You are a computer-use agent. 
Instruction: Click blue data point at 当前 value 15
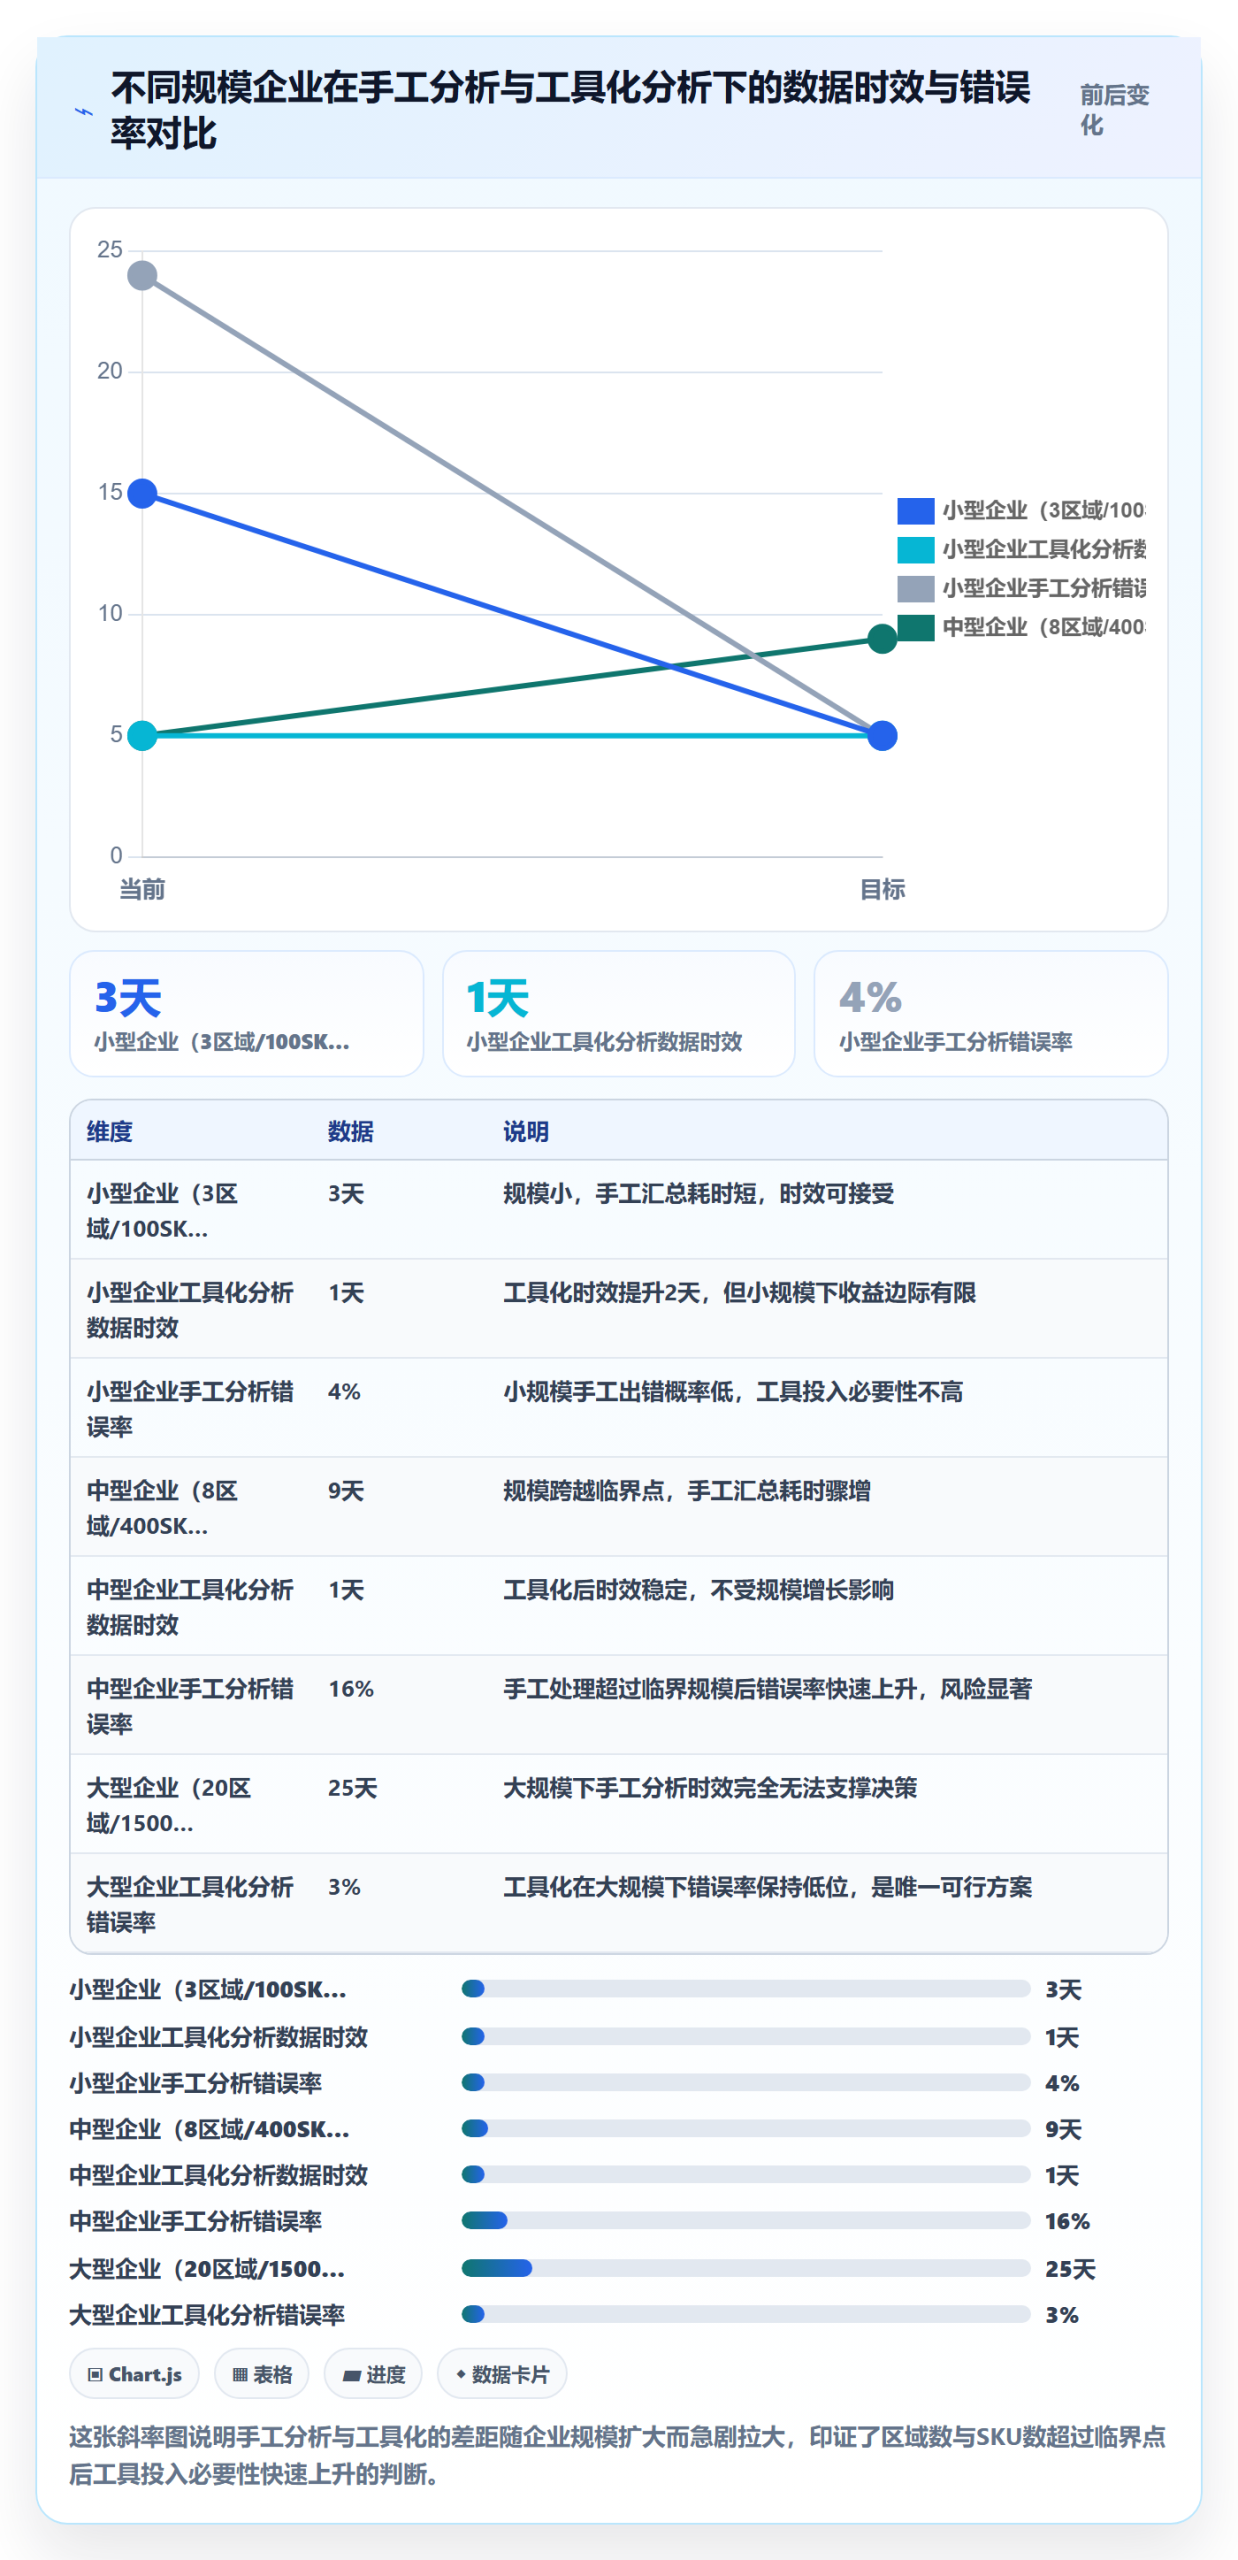[143, 493]
